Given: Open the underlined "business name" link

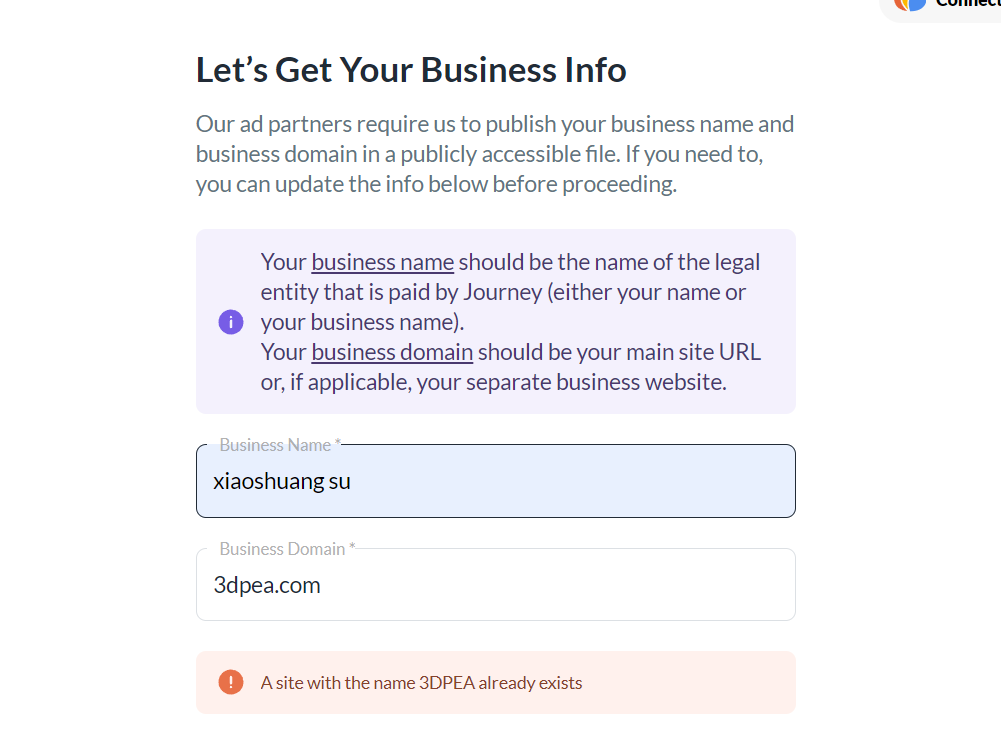Looking at the screenshot, I should [x=382, y=262].
